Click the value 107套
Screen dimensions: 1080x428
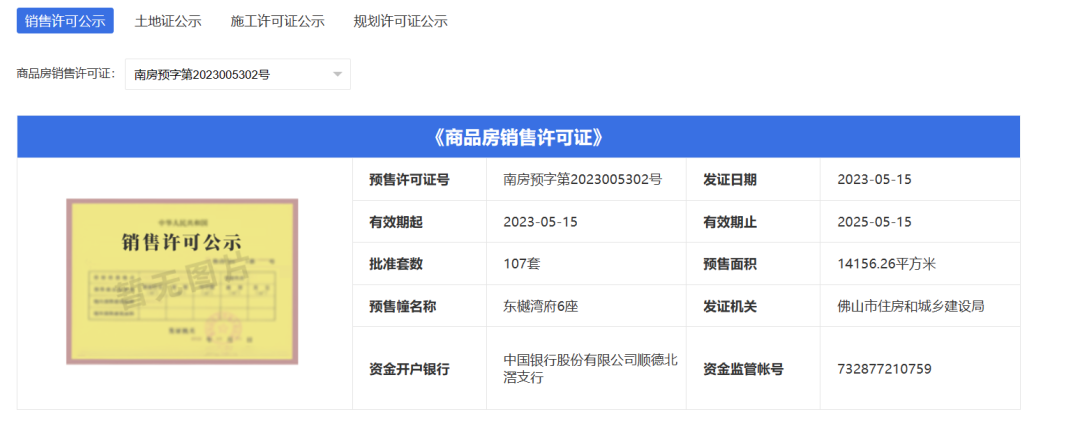522,264
